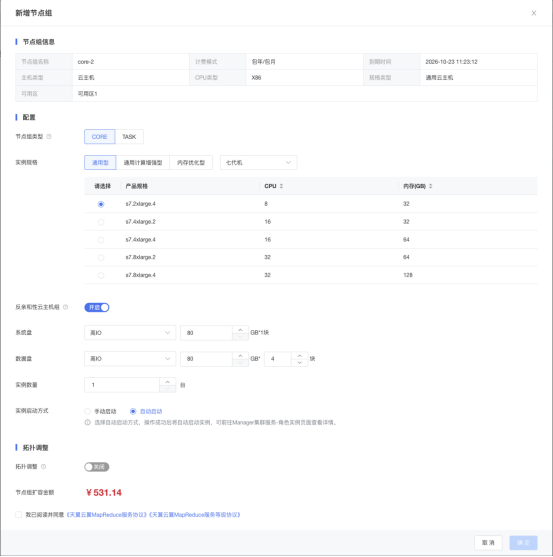Sort the table by 内存(GB) column
The image size is (553, 557).
[430, 186]
